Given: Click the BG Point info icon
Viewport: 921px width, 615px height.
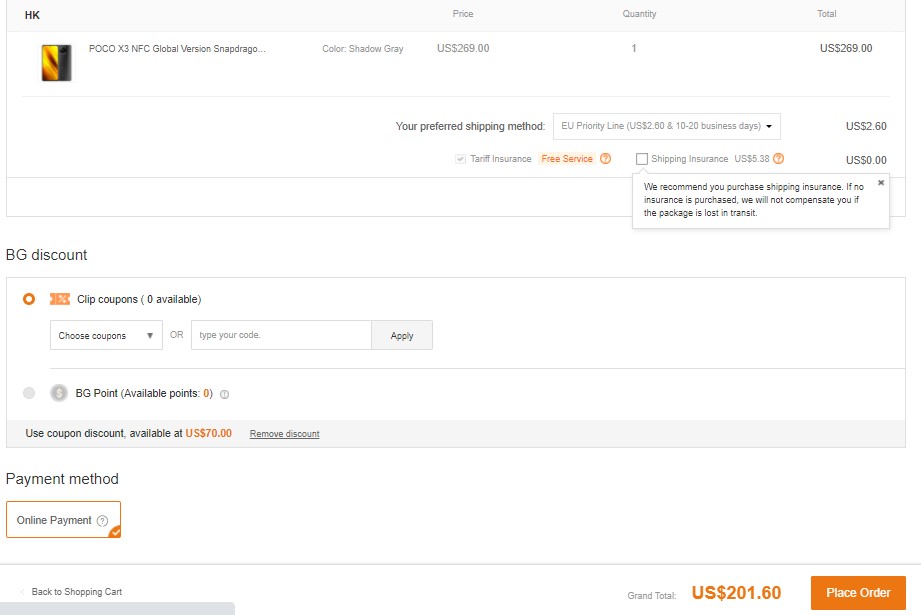Looking at the screenshot, I should tap(224, 394).
